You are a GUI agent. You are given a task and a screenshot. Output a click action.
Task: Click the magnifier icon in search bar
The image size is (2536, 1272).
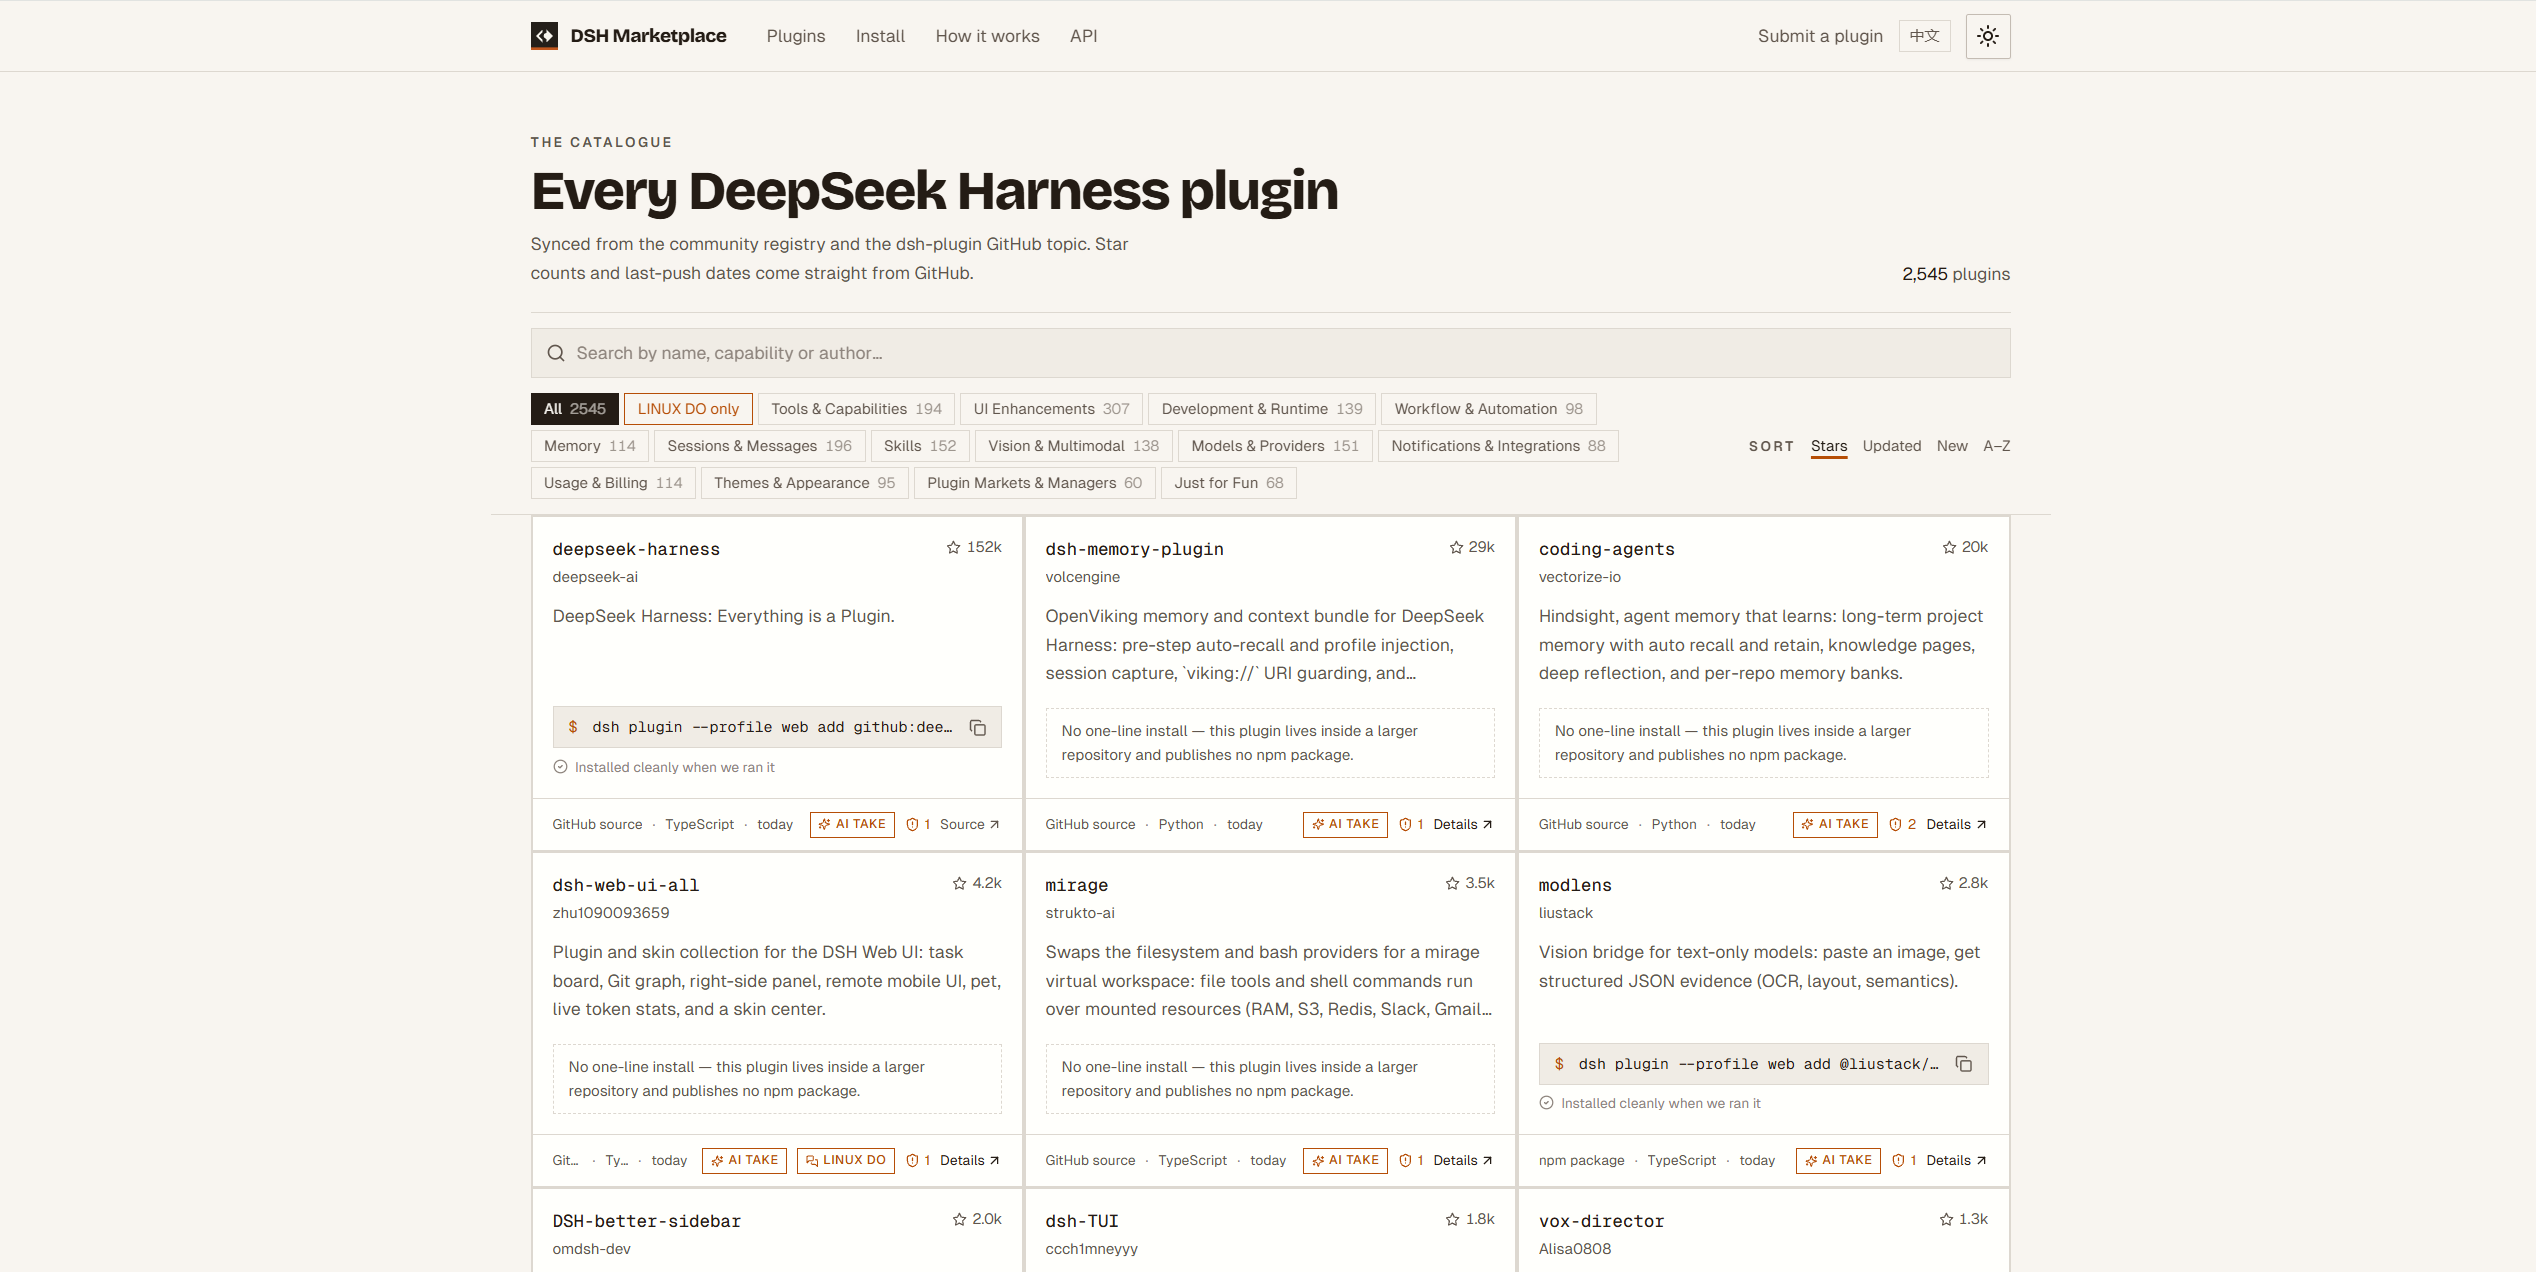coord(556,353)
